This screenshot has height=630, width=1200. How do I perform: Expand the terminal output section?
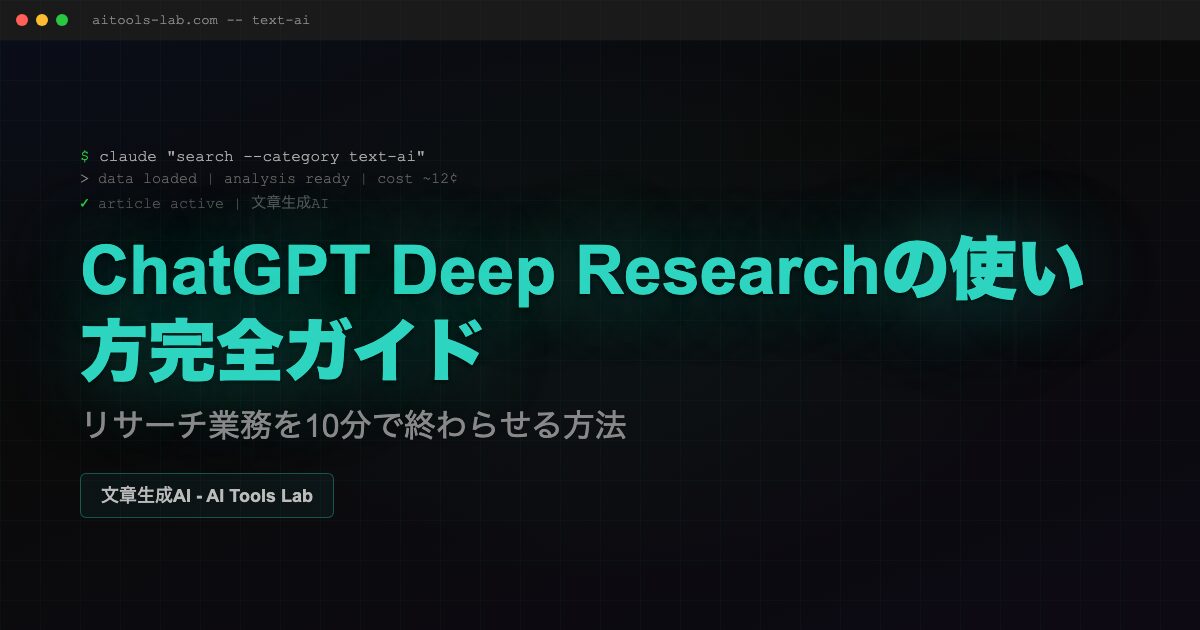[x=270, y=179]
